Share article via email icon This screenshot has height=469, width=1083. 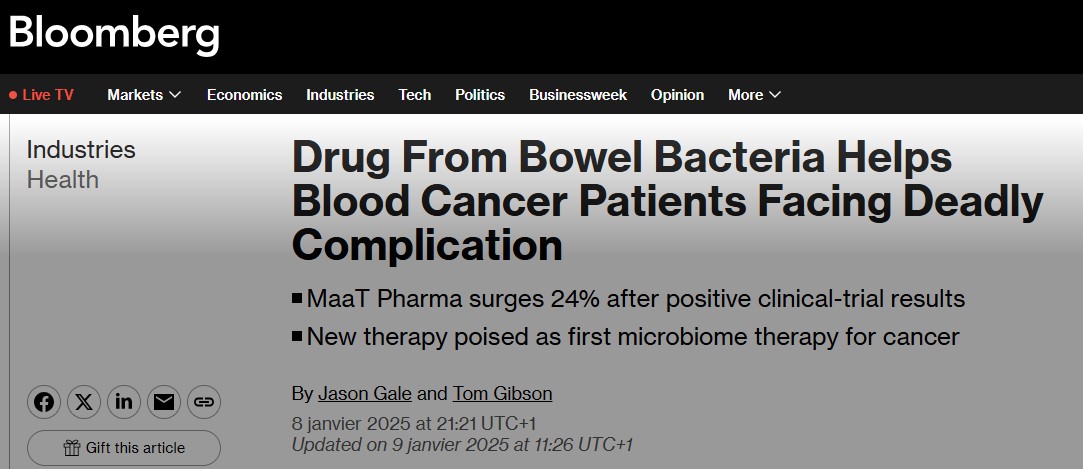point(164,402)
